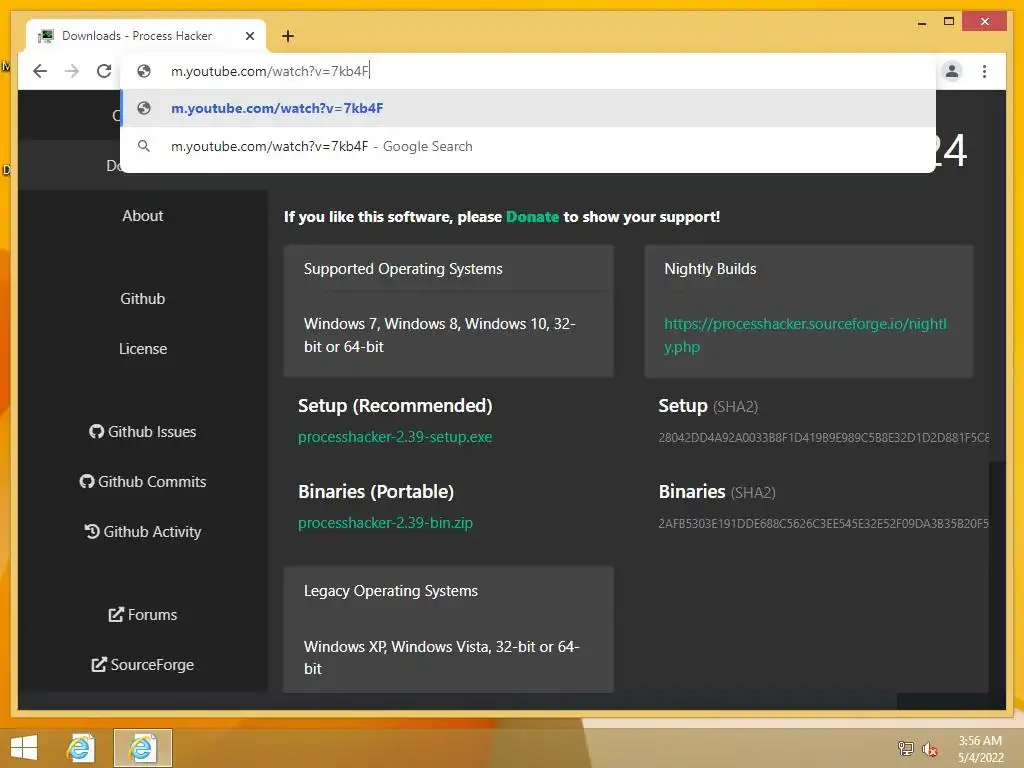Viewport: 1024px width, 768px height.
Task: Reload the current page
Action: (x=104, y=71)
